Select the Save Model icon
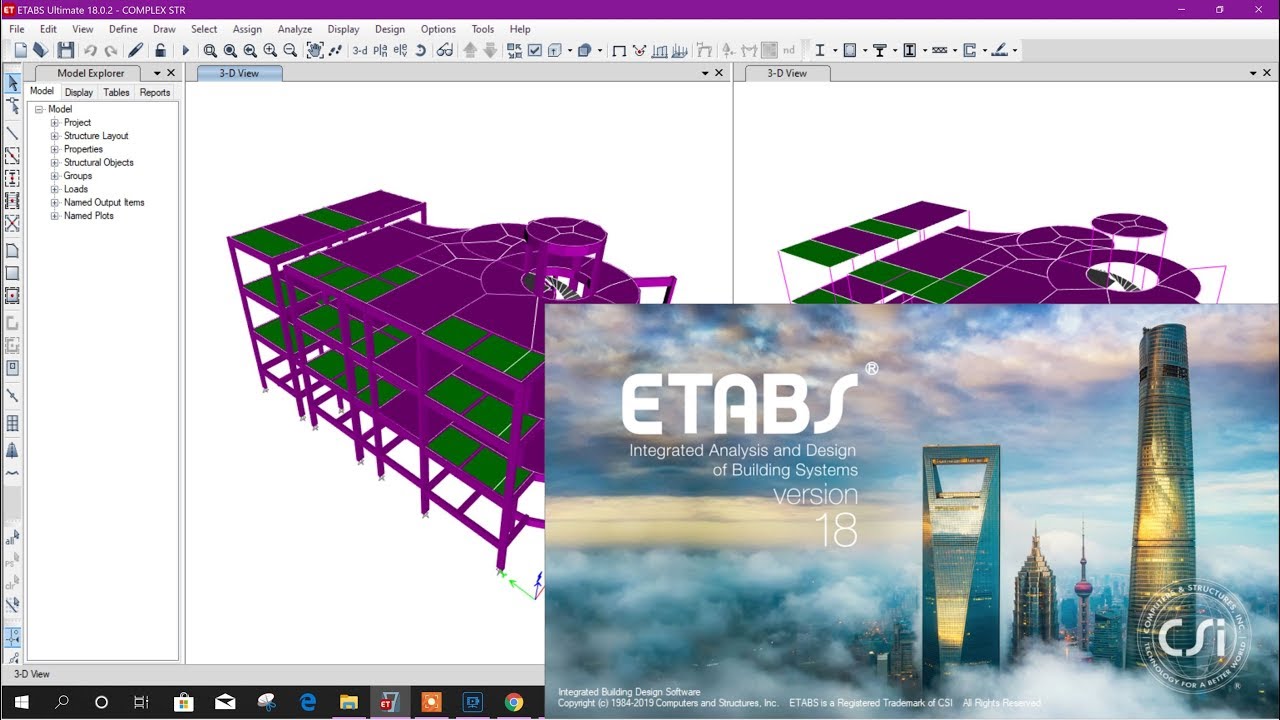Viewport: 1280px width, 720px height. pyautogui.click(x=65, y=50)
